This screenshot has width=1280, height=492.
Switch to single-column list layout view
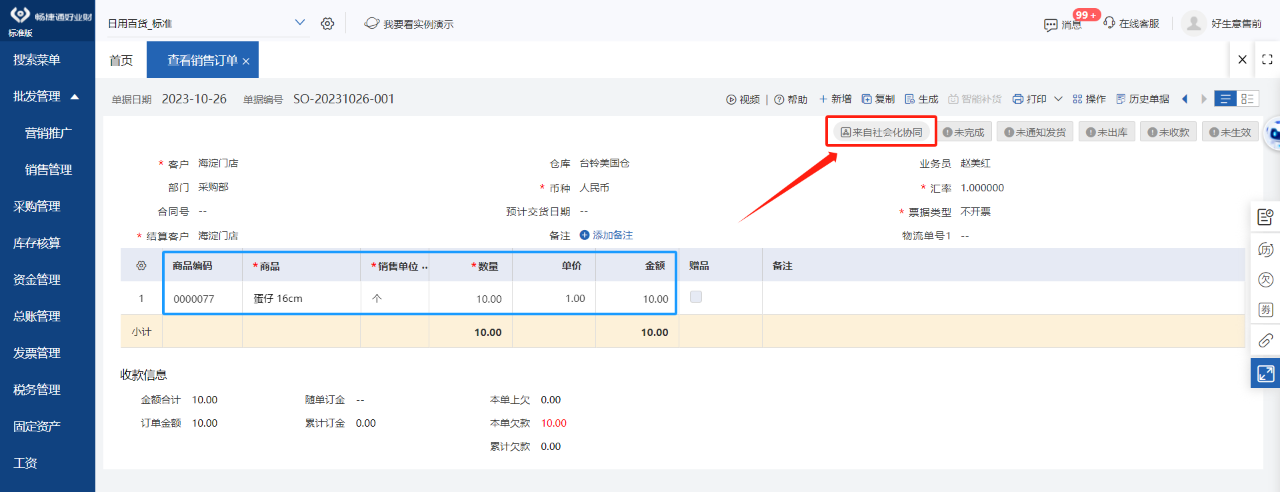[x=1226, y=99]
